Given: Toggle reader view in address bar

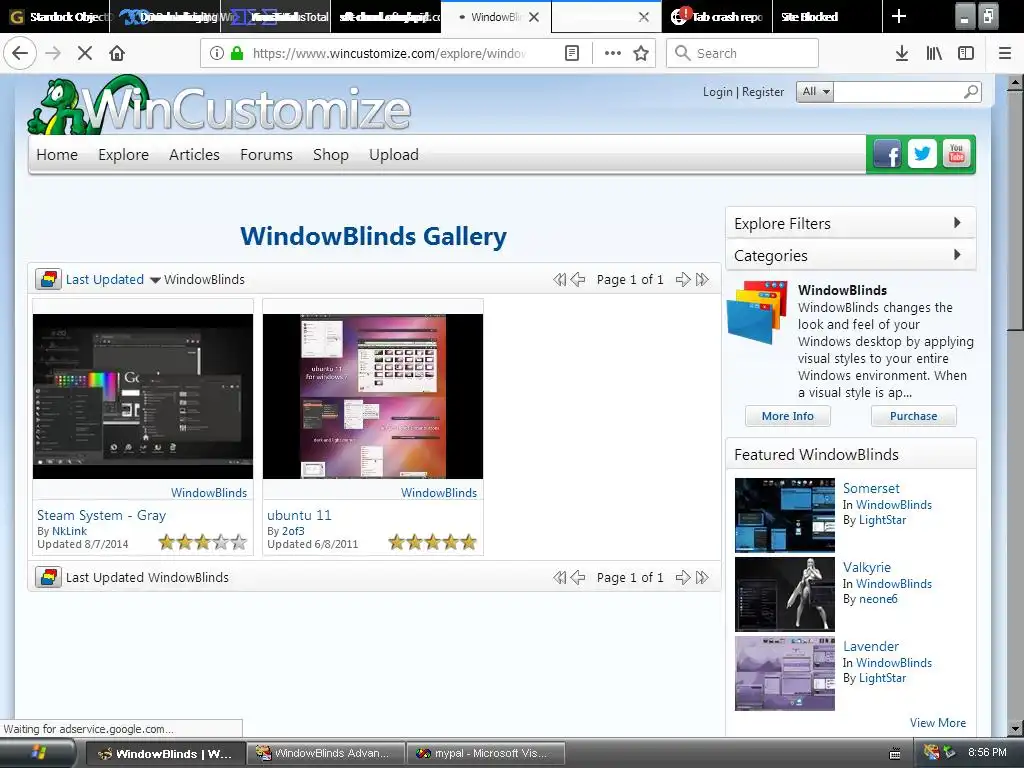Looking at the screenshot, I should 572,53.
